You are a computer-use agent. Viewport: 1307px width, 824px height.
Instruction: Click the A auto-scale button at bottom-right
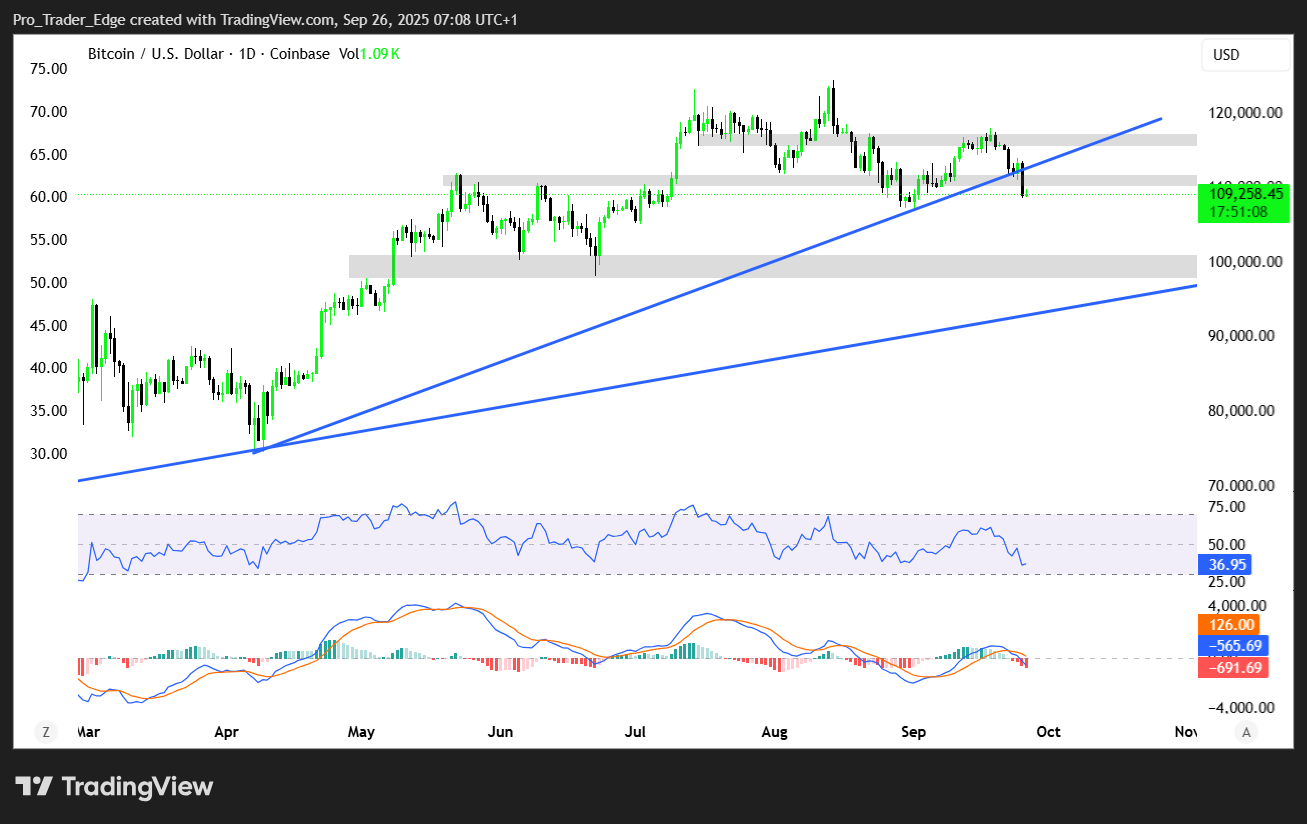click(1245, 732)
